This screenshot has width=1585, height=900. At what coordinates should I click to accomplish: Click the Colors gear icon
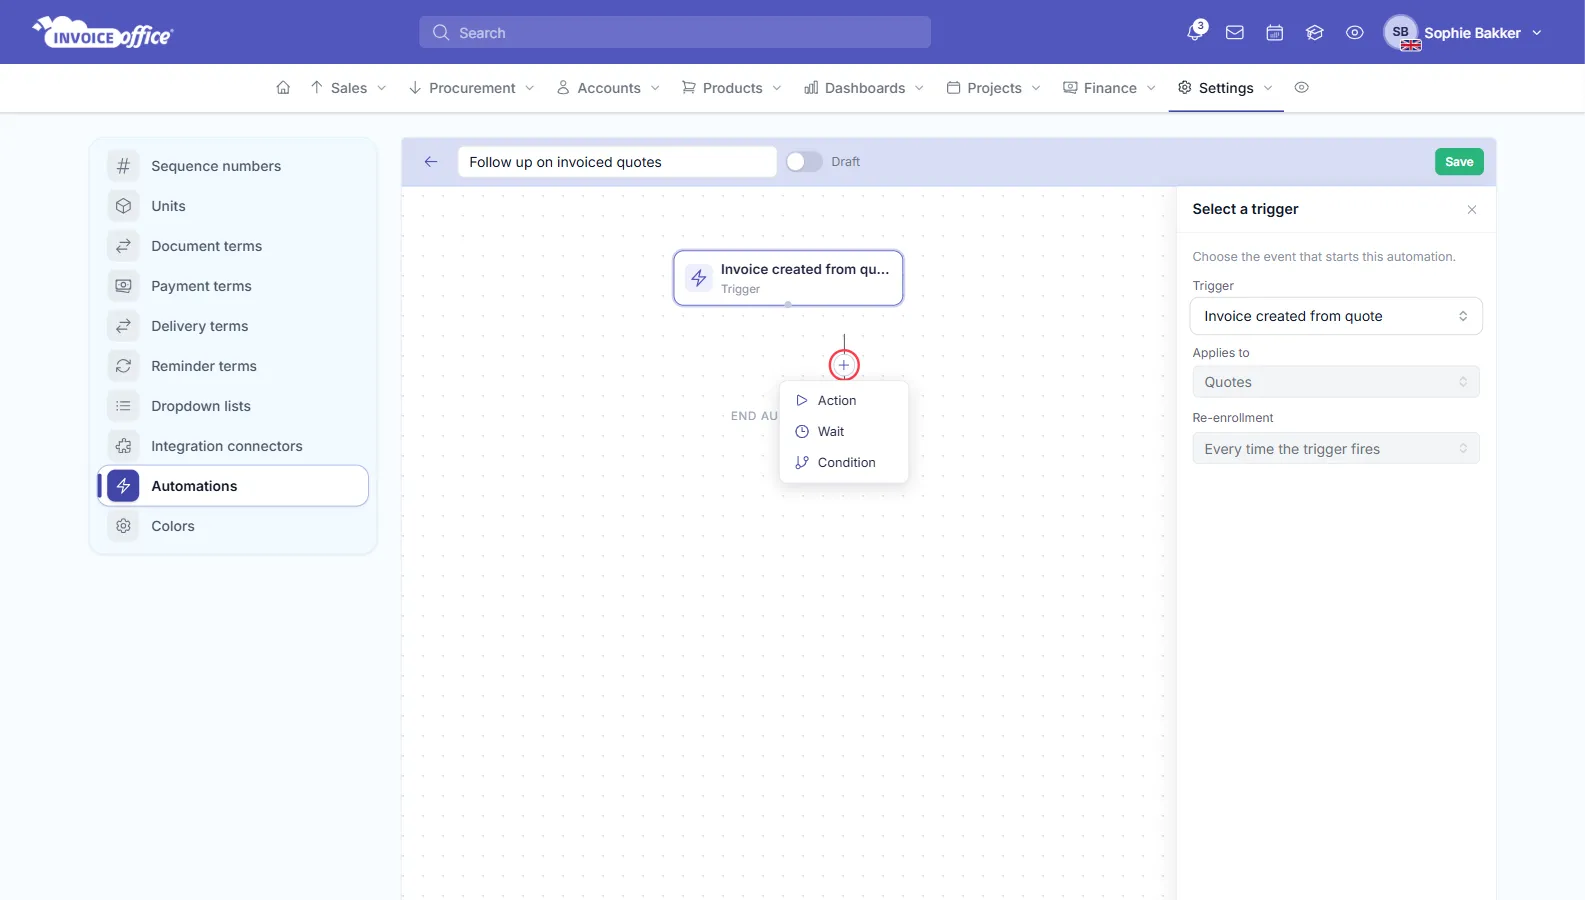pyautogui.click(x=123, y=526)
